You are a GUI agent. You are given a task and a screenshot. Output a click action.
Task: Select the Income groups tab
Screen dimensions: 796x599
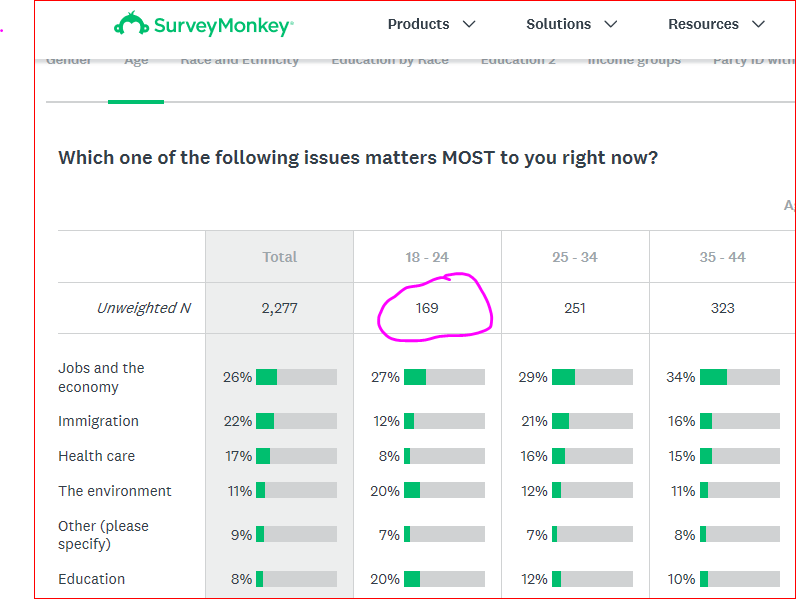click(634, 62)
